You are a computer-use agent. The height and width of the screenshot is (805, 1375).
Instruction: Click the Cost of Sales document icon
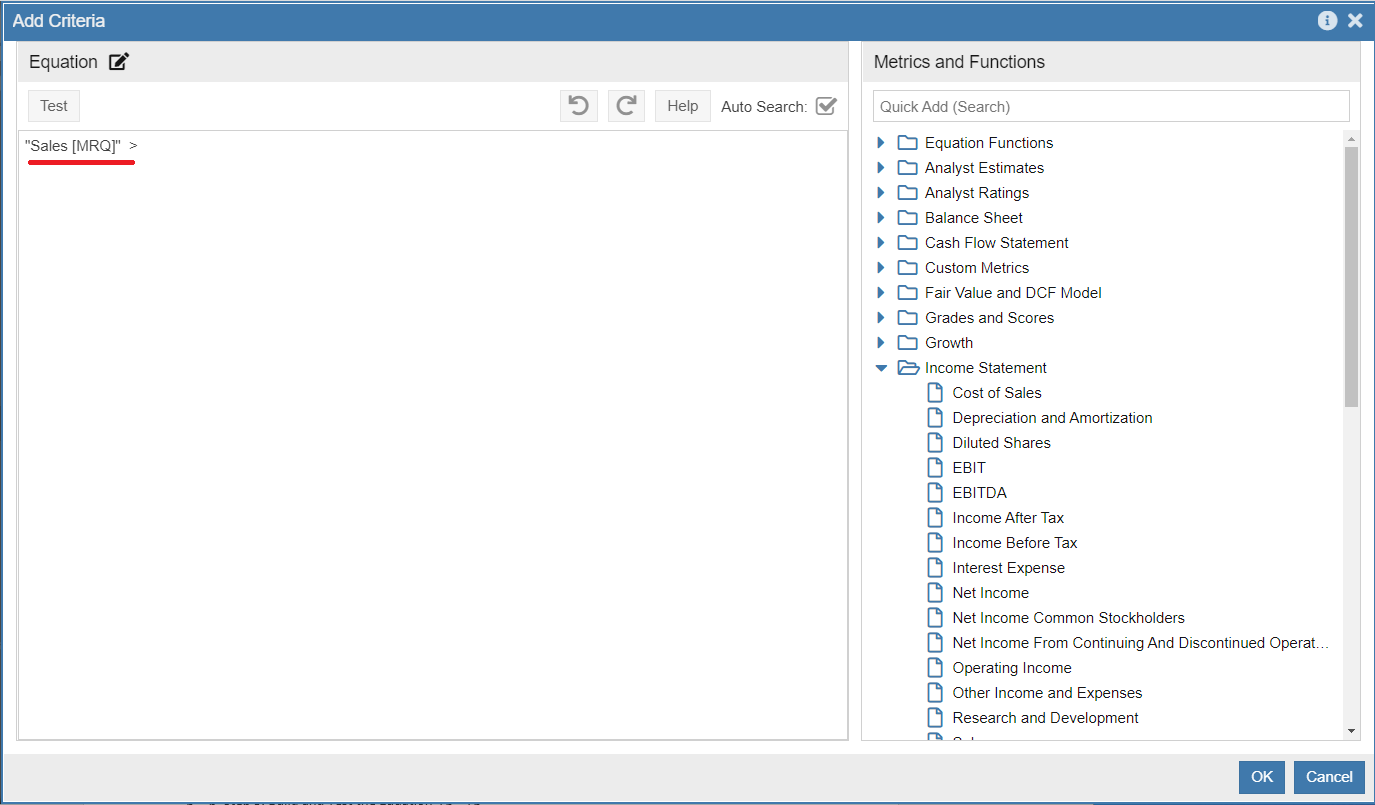935,393
